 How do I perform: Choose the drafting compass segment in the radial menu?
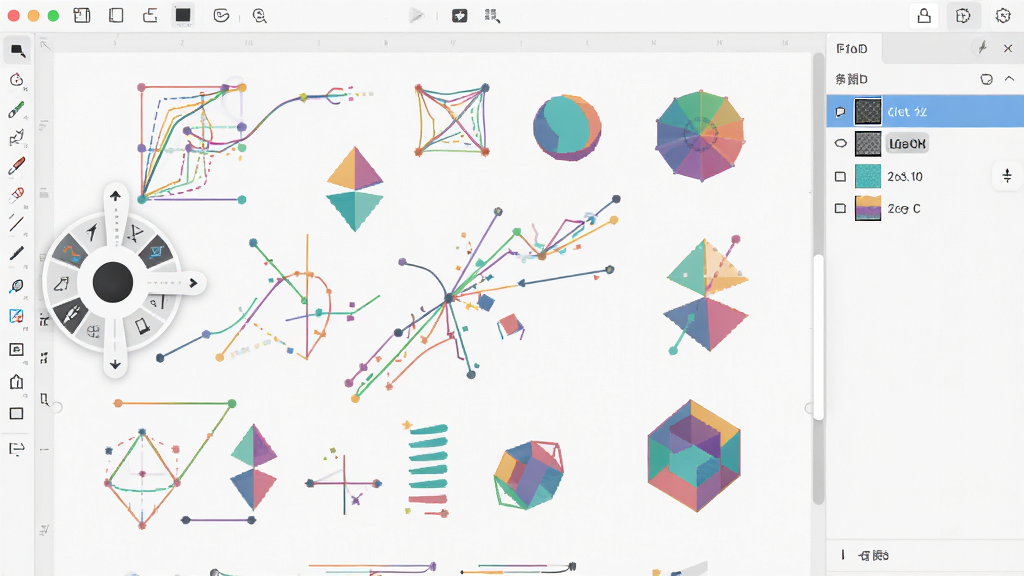(135, 233)
